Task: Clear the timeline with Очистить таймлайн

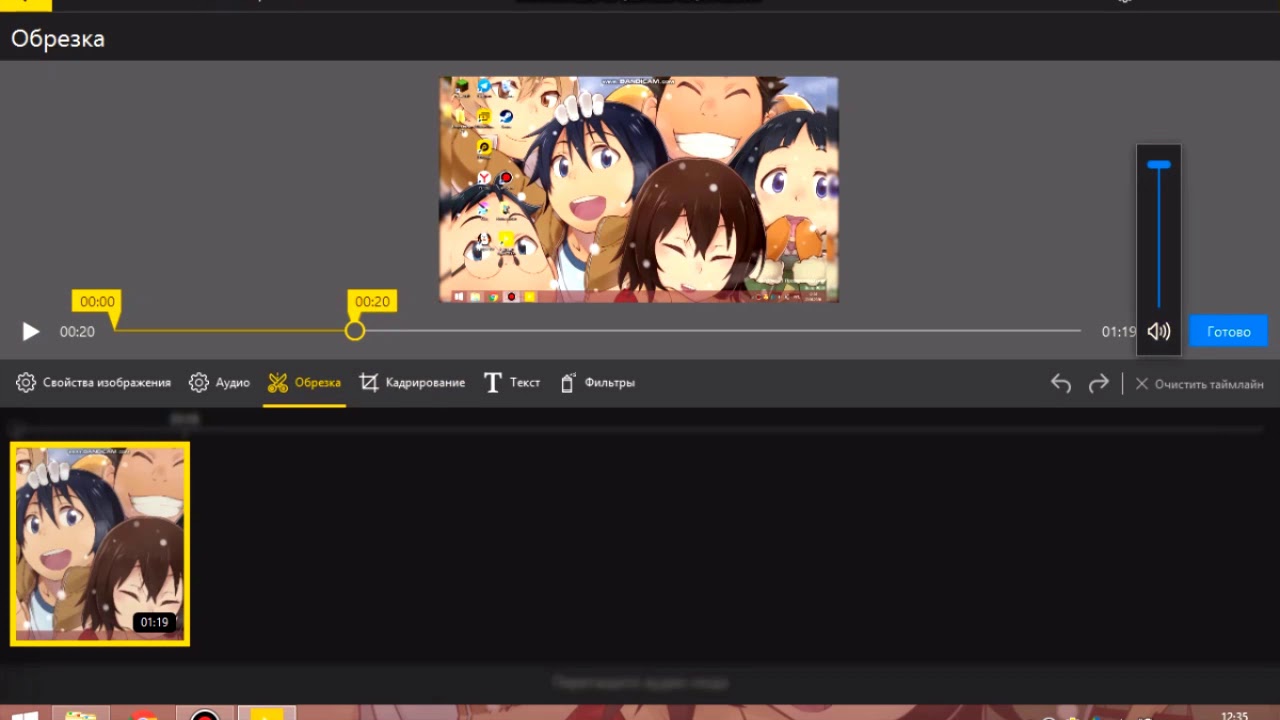Action: pyautogui.click(x=1199, y=384)
